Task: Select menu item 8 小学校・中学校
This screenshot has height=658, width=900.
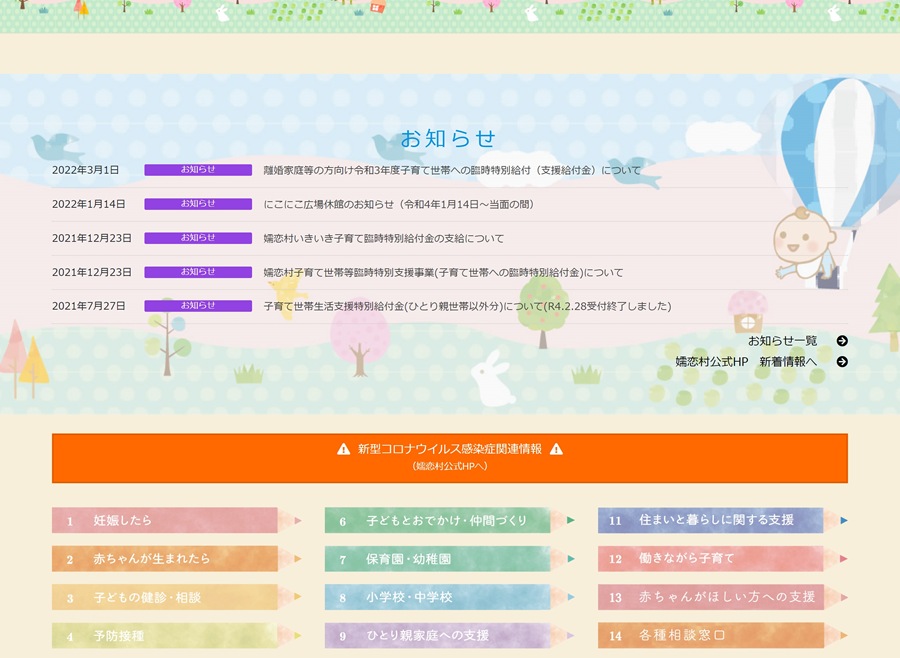Action: click(438, 597)
